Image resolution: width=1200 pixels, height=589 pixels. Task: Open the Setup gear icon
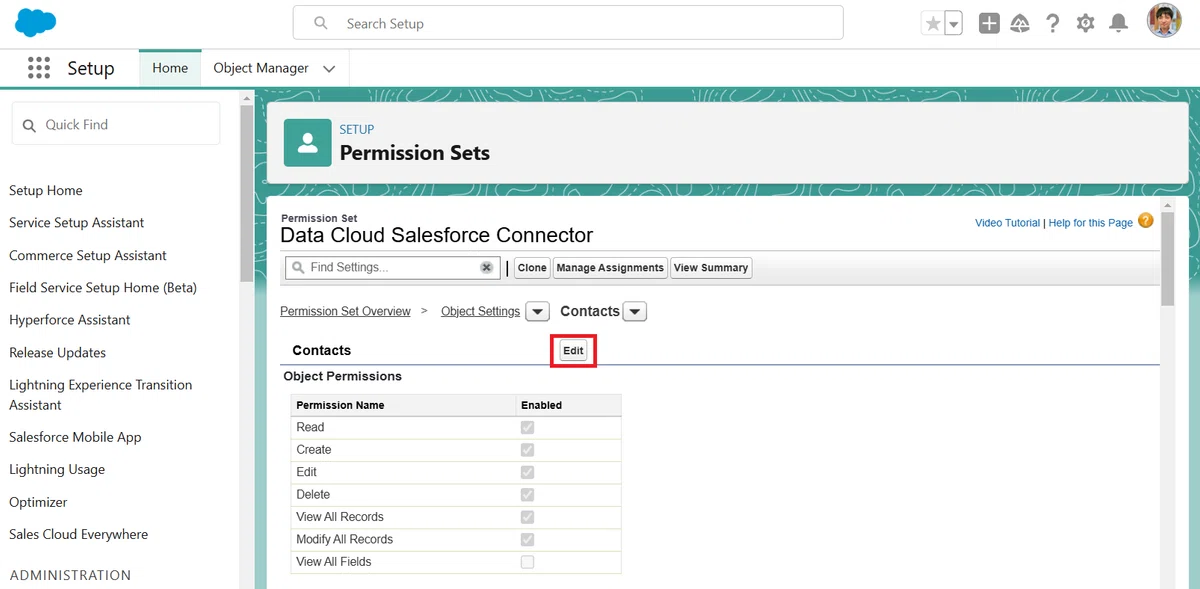pyautogui.click(x=1086, y=23)
